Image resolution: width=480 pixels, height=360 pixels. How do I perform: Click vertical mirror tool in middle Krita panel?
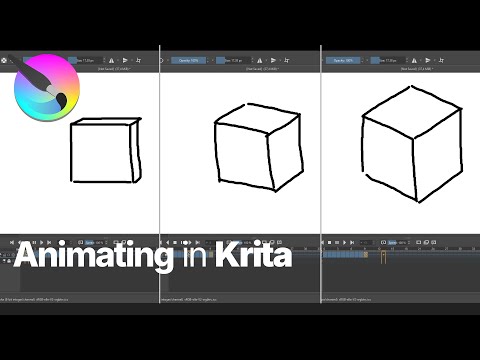[x=273, y=60]
